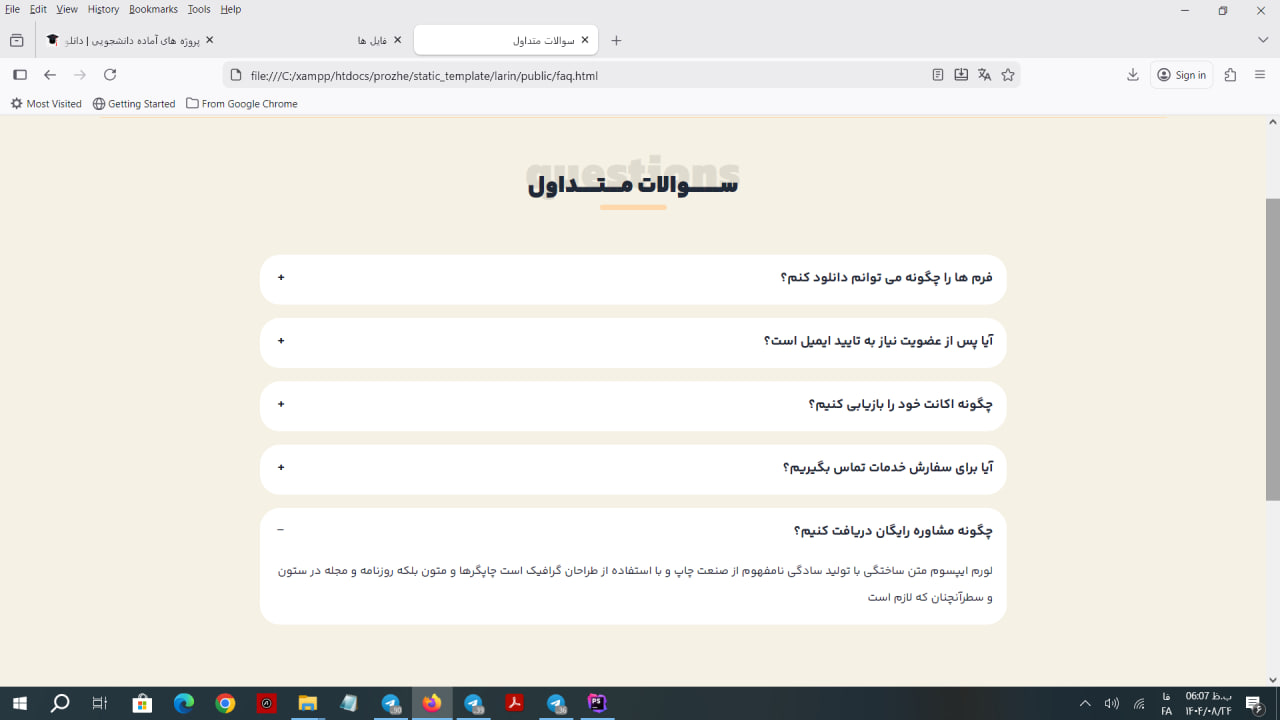Save the page using the save-to-device icon

(961, 74)
